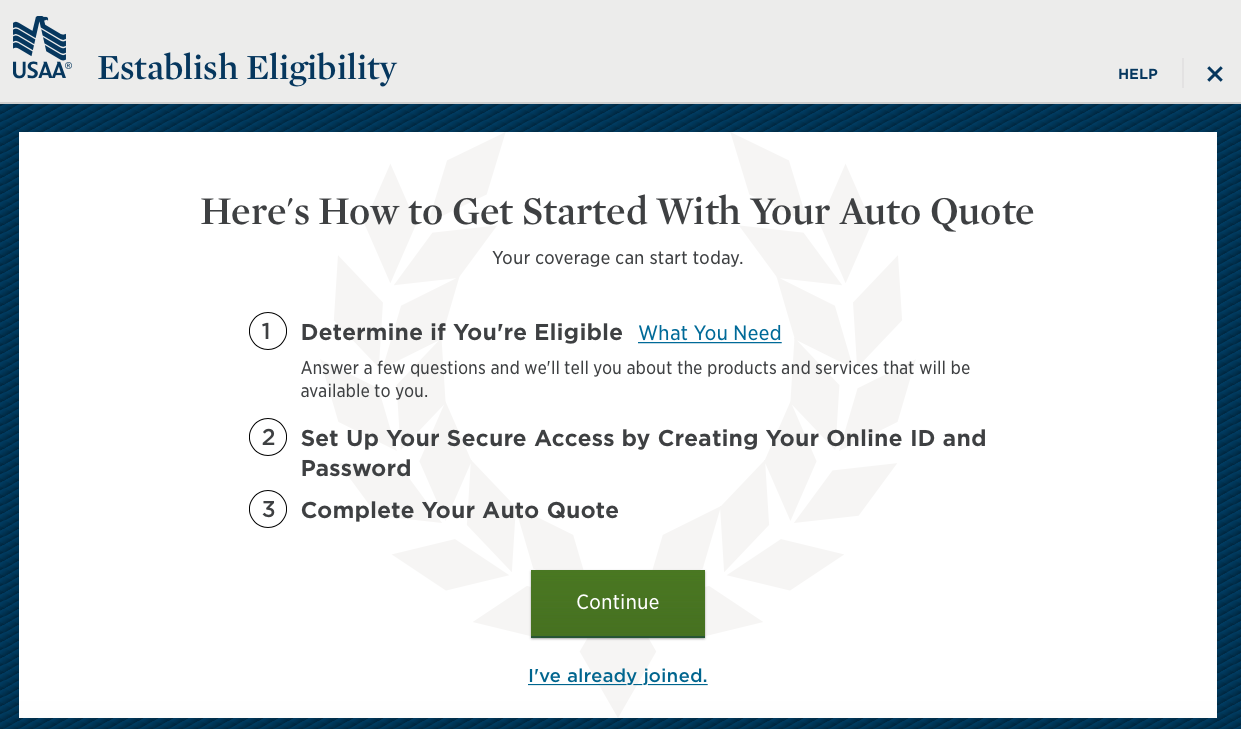Select the step 1 circle indicator
Viewport: 1241px width, 729px height.
tap(267, 331)
